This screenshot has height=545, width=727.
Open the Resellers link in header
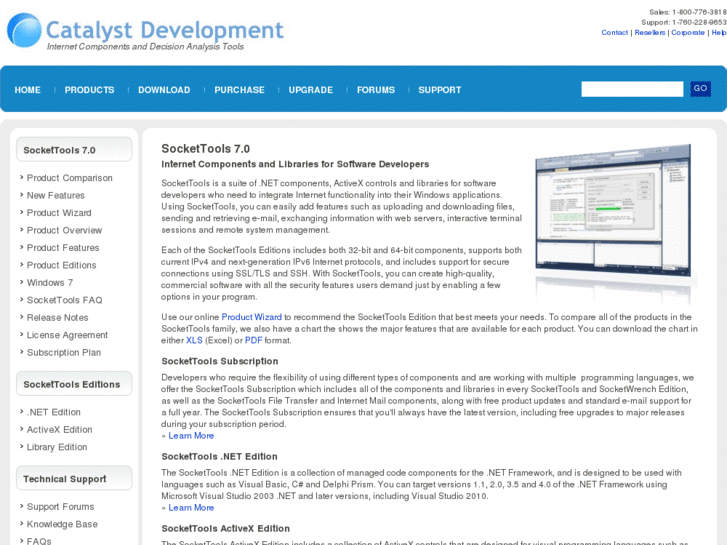tap(650, 32)
